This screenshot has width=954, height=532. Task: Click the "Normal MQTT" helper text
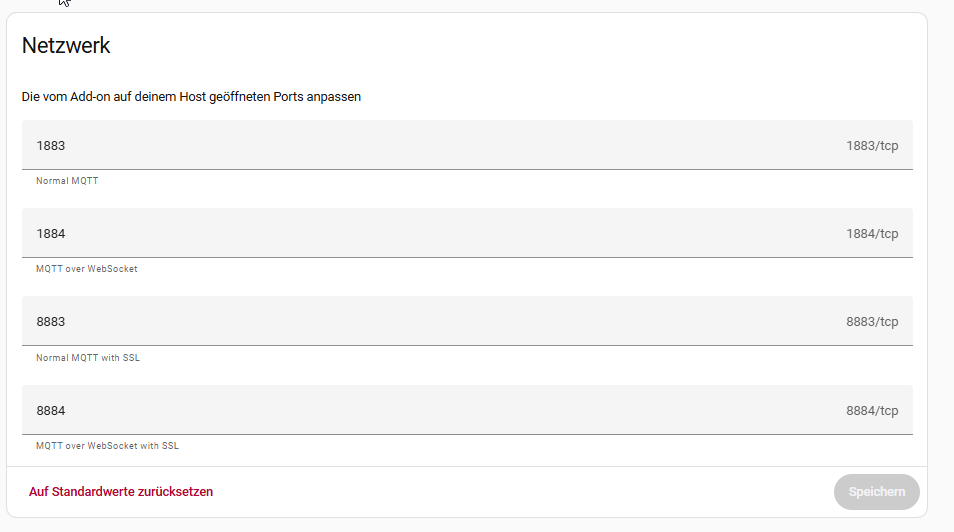click(x=67, y=181)
